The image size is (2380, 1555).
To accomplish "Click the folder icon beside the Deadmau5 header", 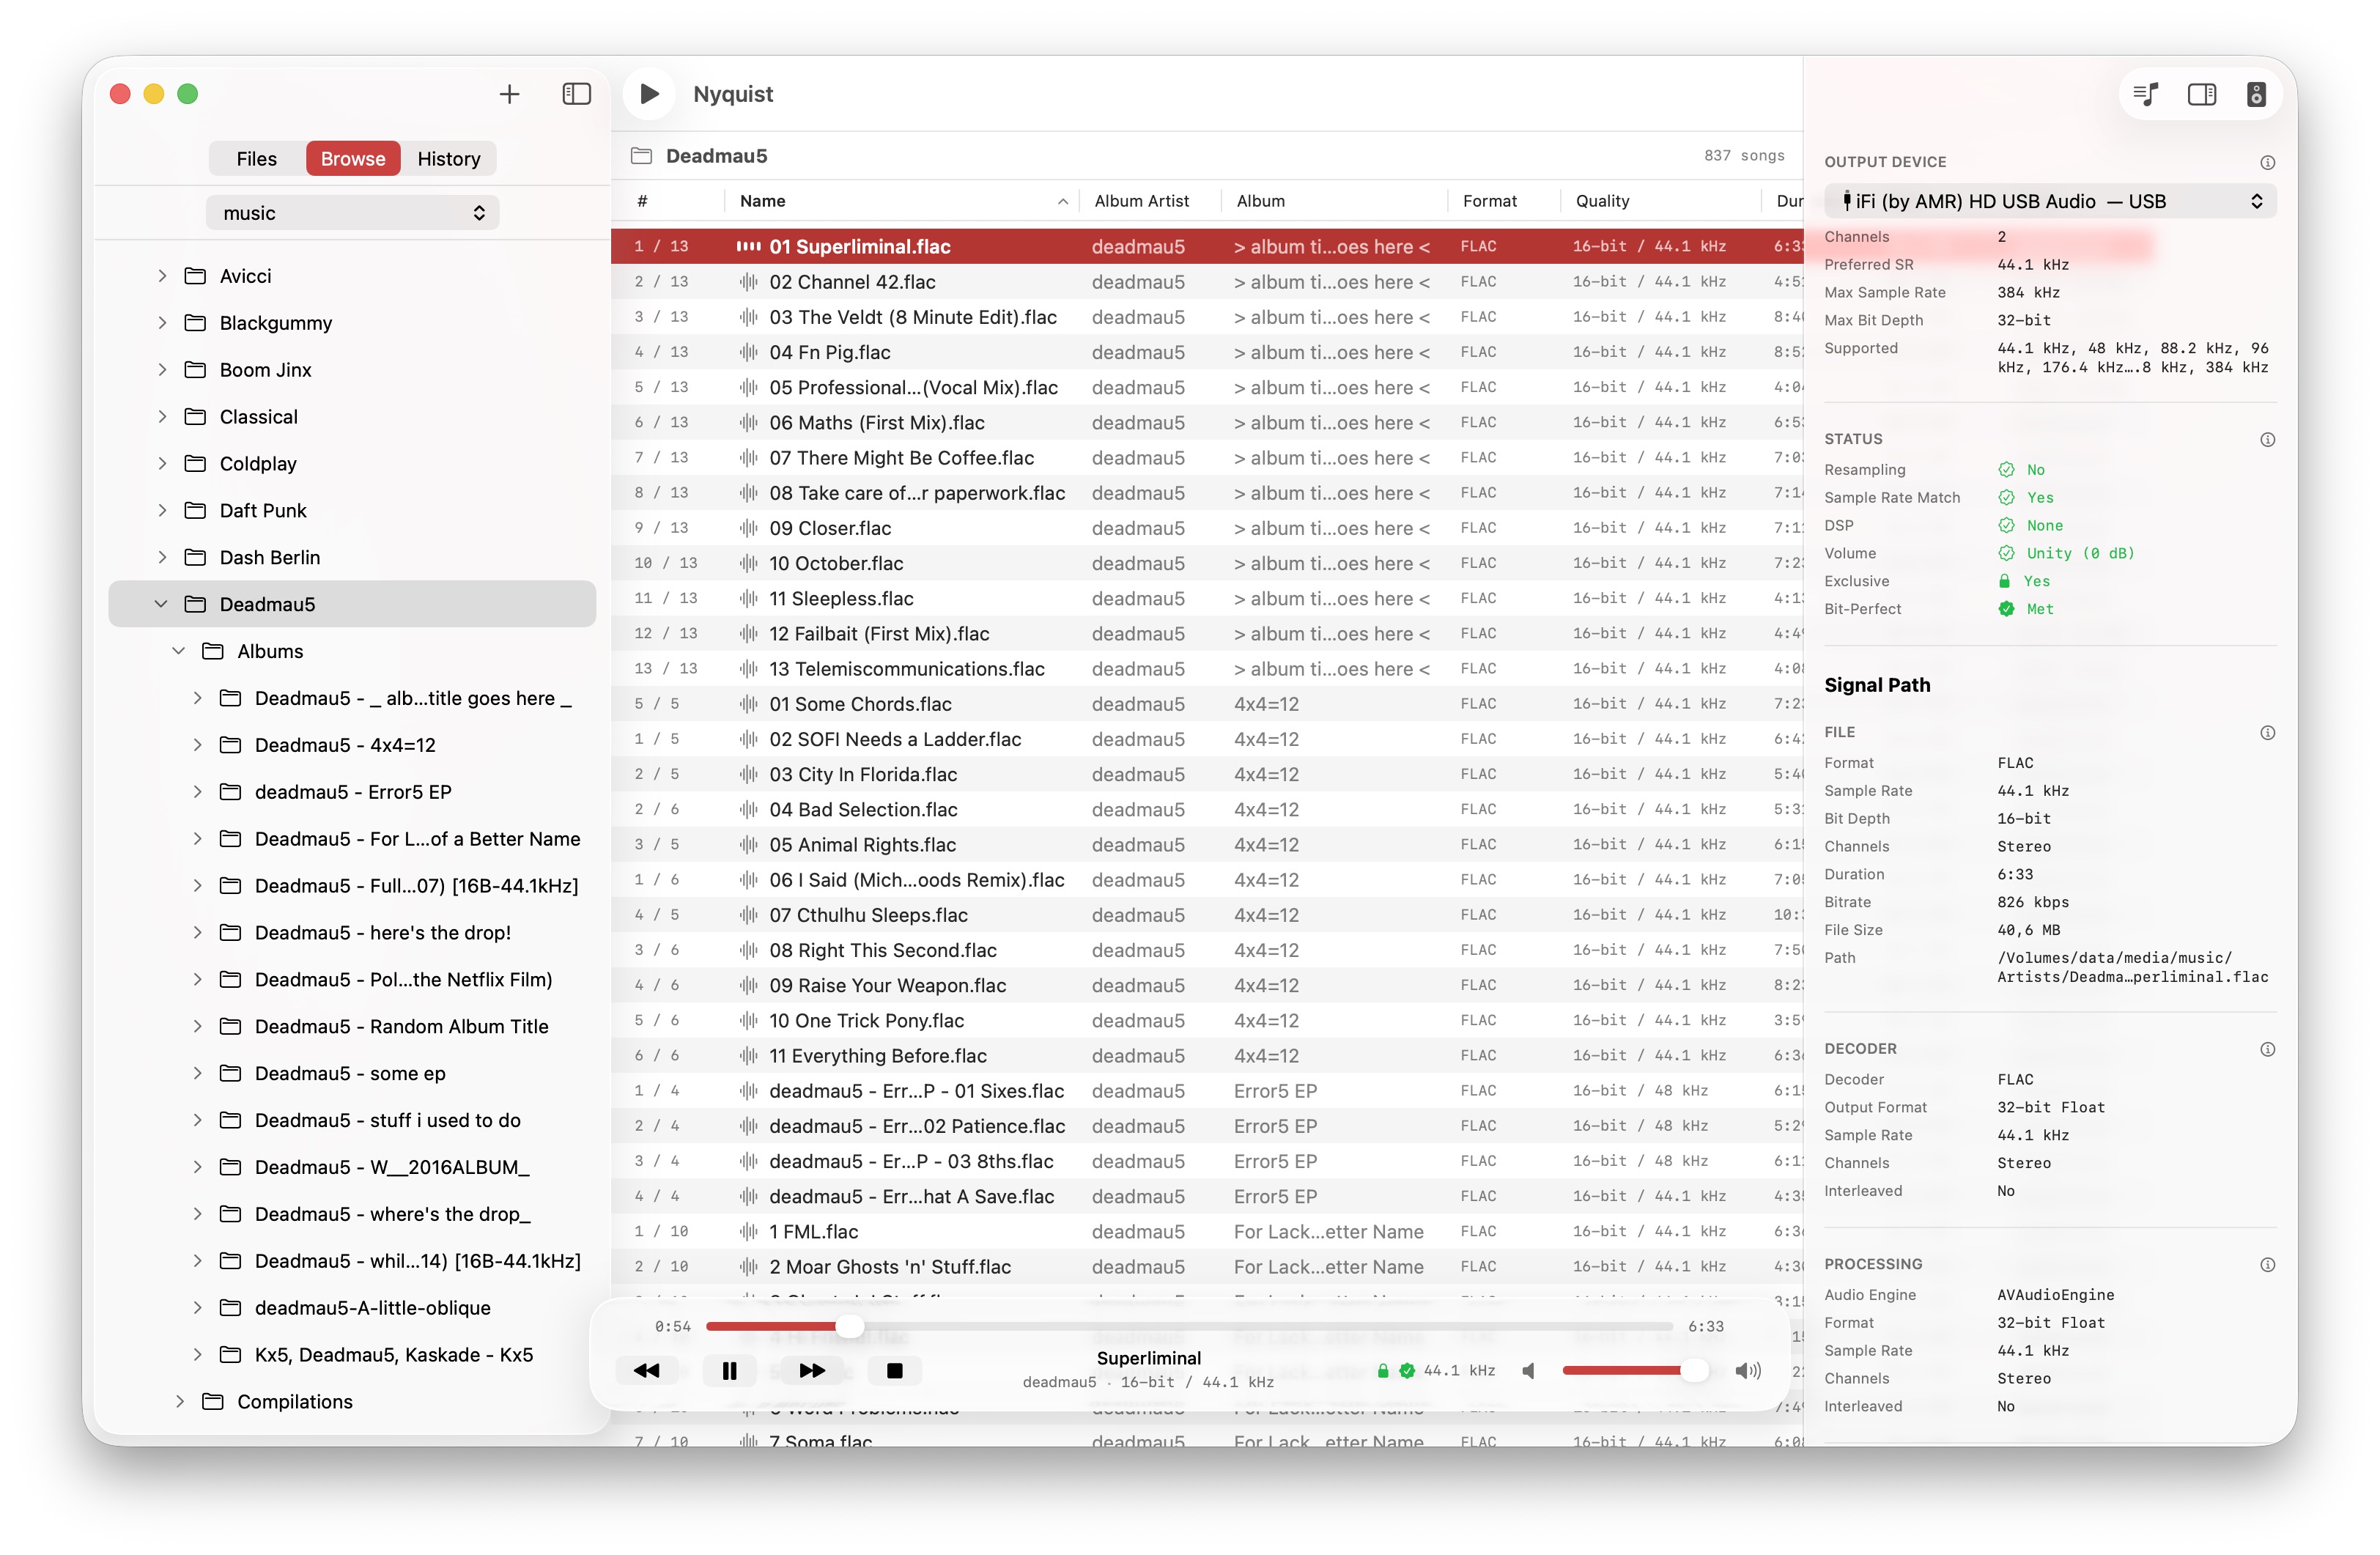I will [x=641, y=156].
